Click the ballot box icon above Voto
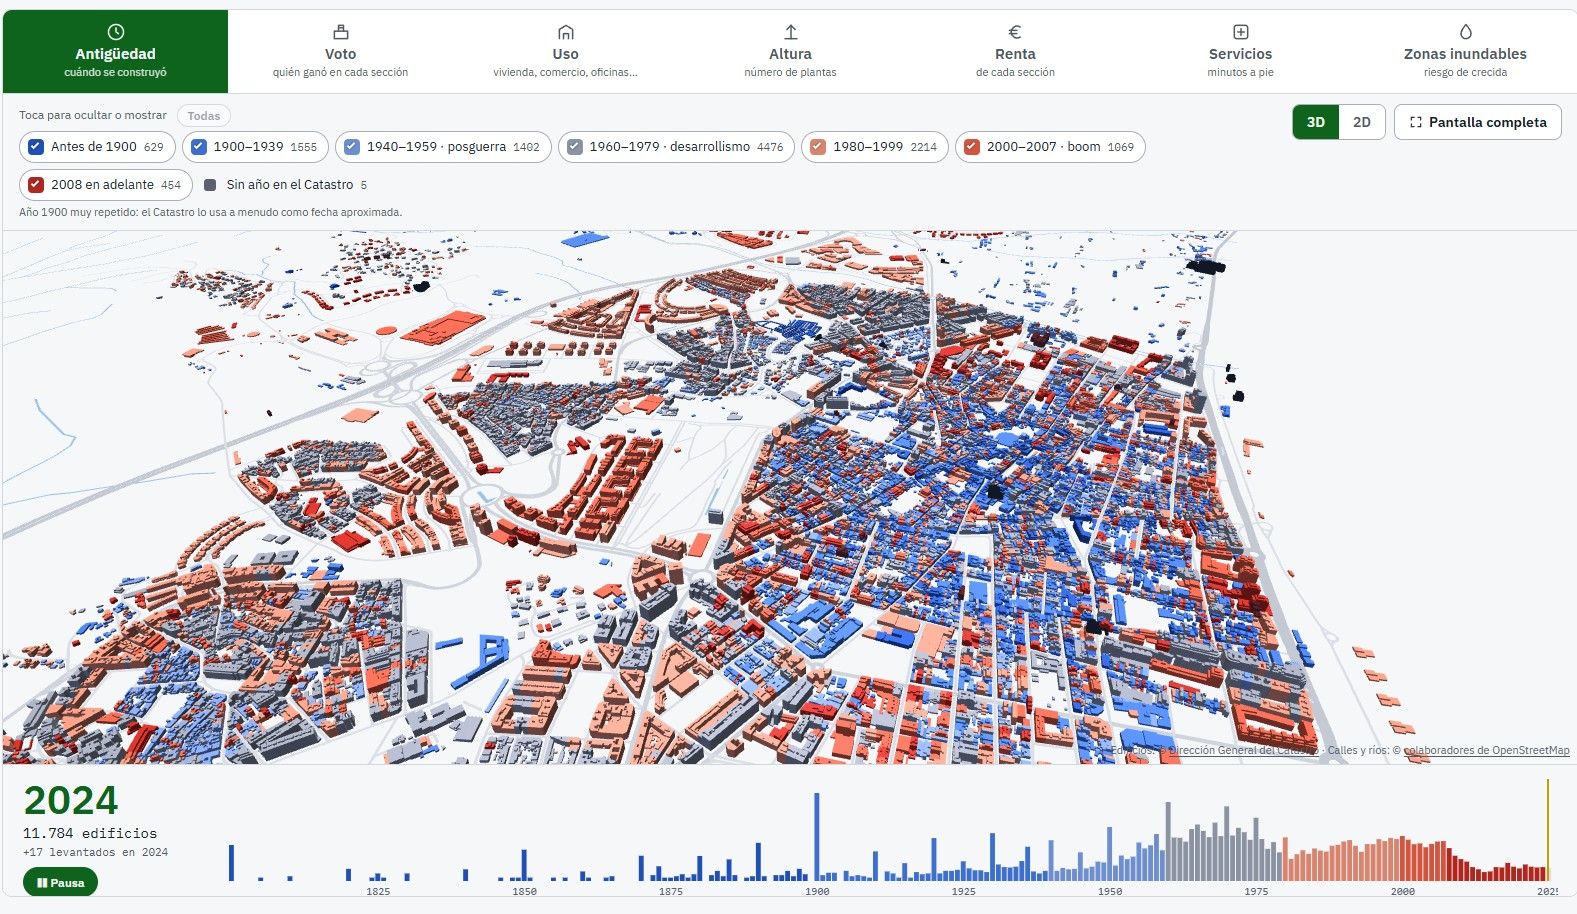The width and height of the screenshot is (1577, 914). pos(340,32)
